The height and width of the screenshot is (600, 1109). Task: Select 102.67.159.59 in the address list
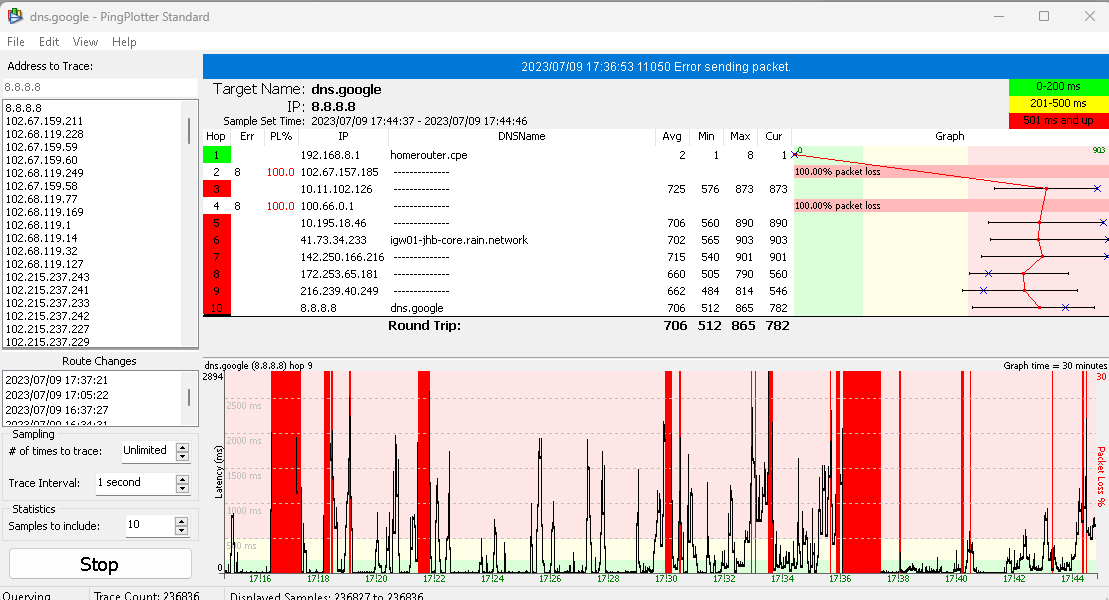pyautogui.click(x=41, y=147)
